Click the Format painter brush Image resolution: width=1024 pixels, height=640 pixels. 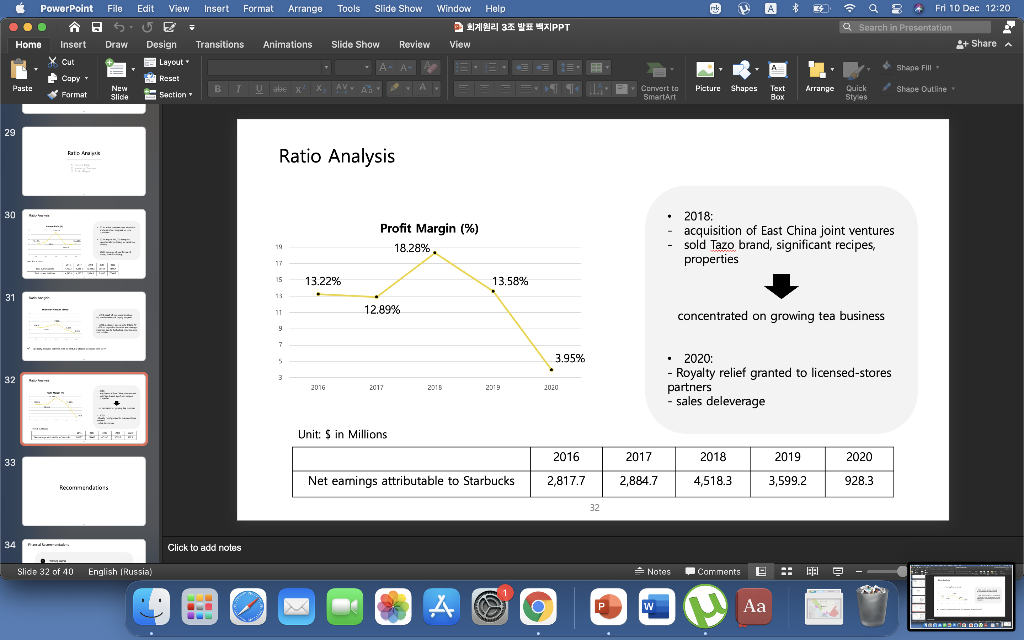tap(53, 95)
